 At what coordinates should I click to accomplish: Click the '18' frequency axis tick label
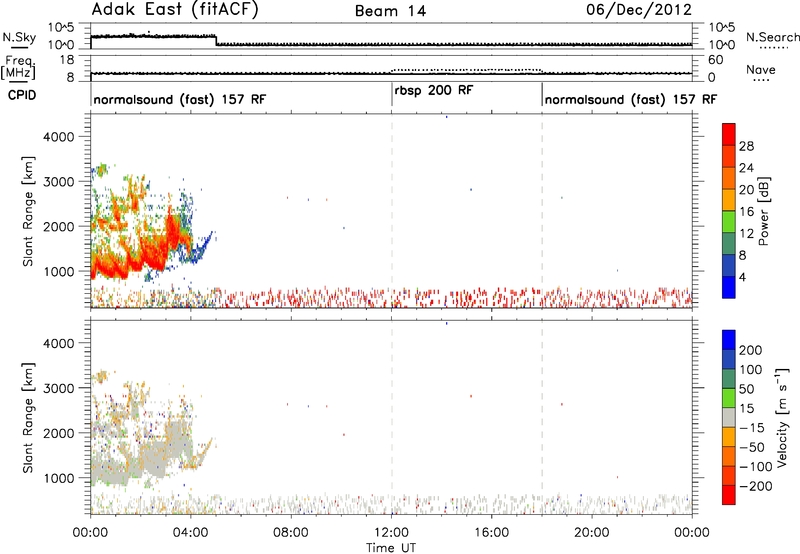[67, 60]
